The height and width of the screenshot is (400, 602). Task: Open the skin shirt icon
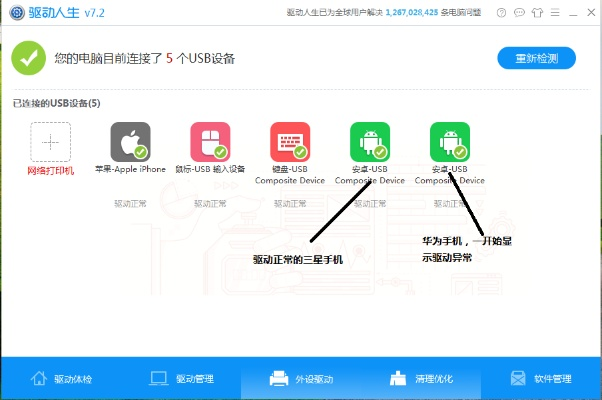click(537, 13)
